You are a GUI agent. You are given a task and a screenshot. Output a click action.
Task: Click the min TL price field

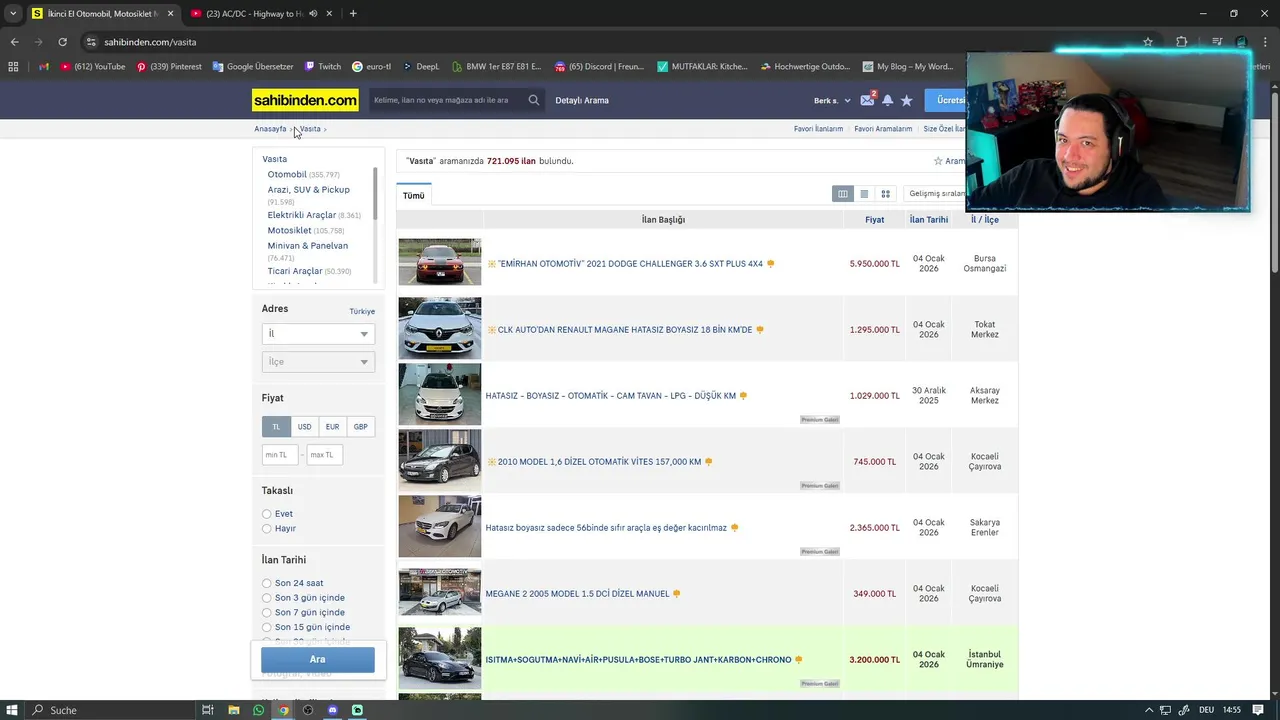(x=280, y=455)
